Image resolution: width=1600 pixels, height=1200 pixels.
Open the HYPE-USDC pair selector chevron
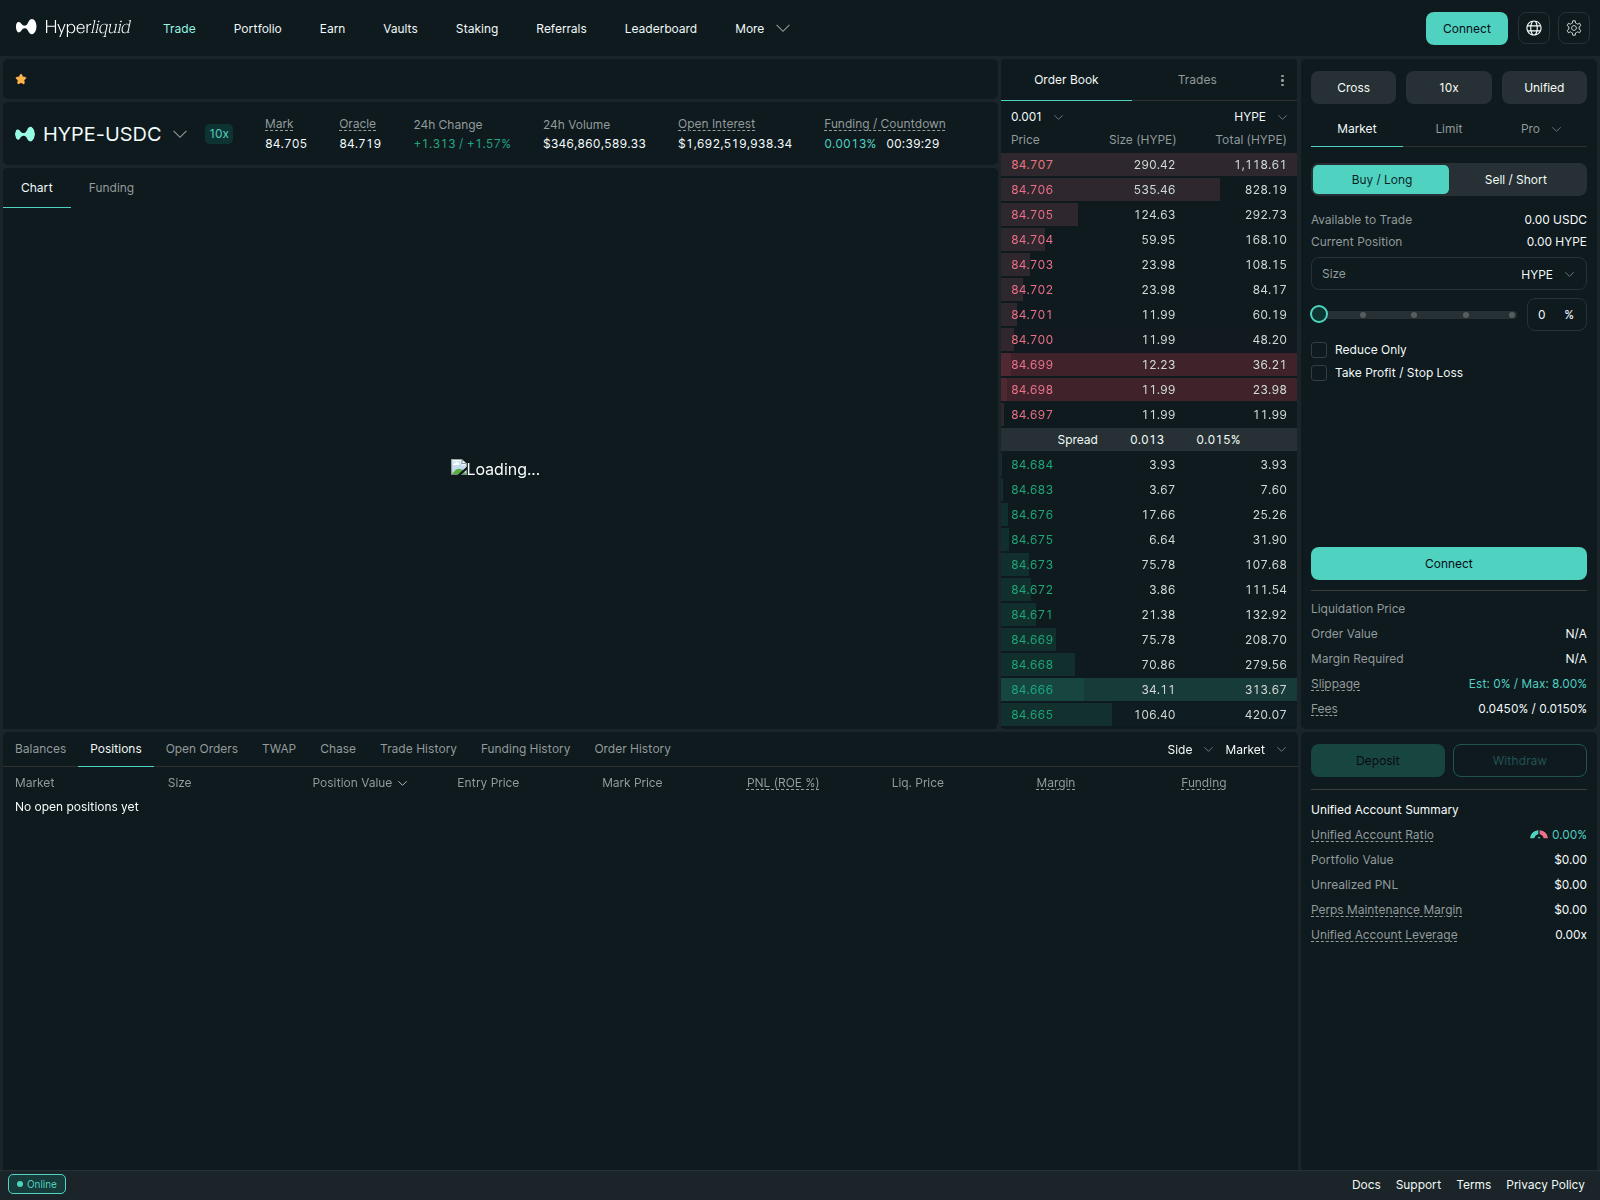click(x=180, y=134)
